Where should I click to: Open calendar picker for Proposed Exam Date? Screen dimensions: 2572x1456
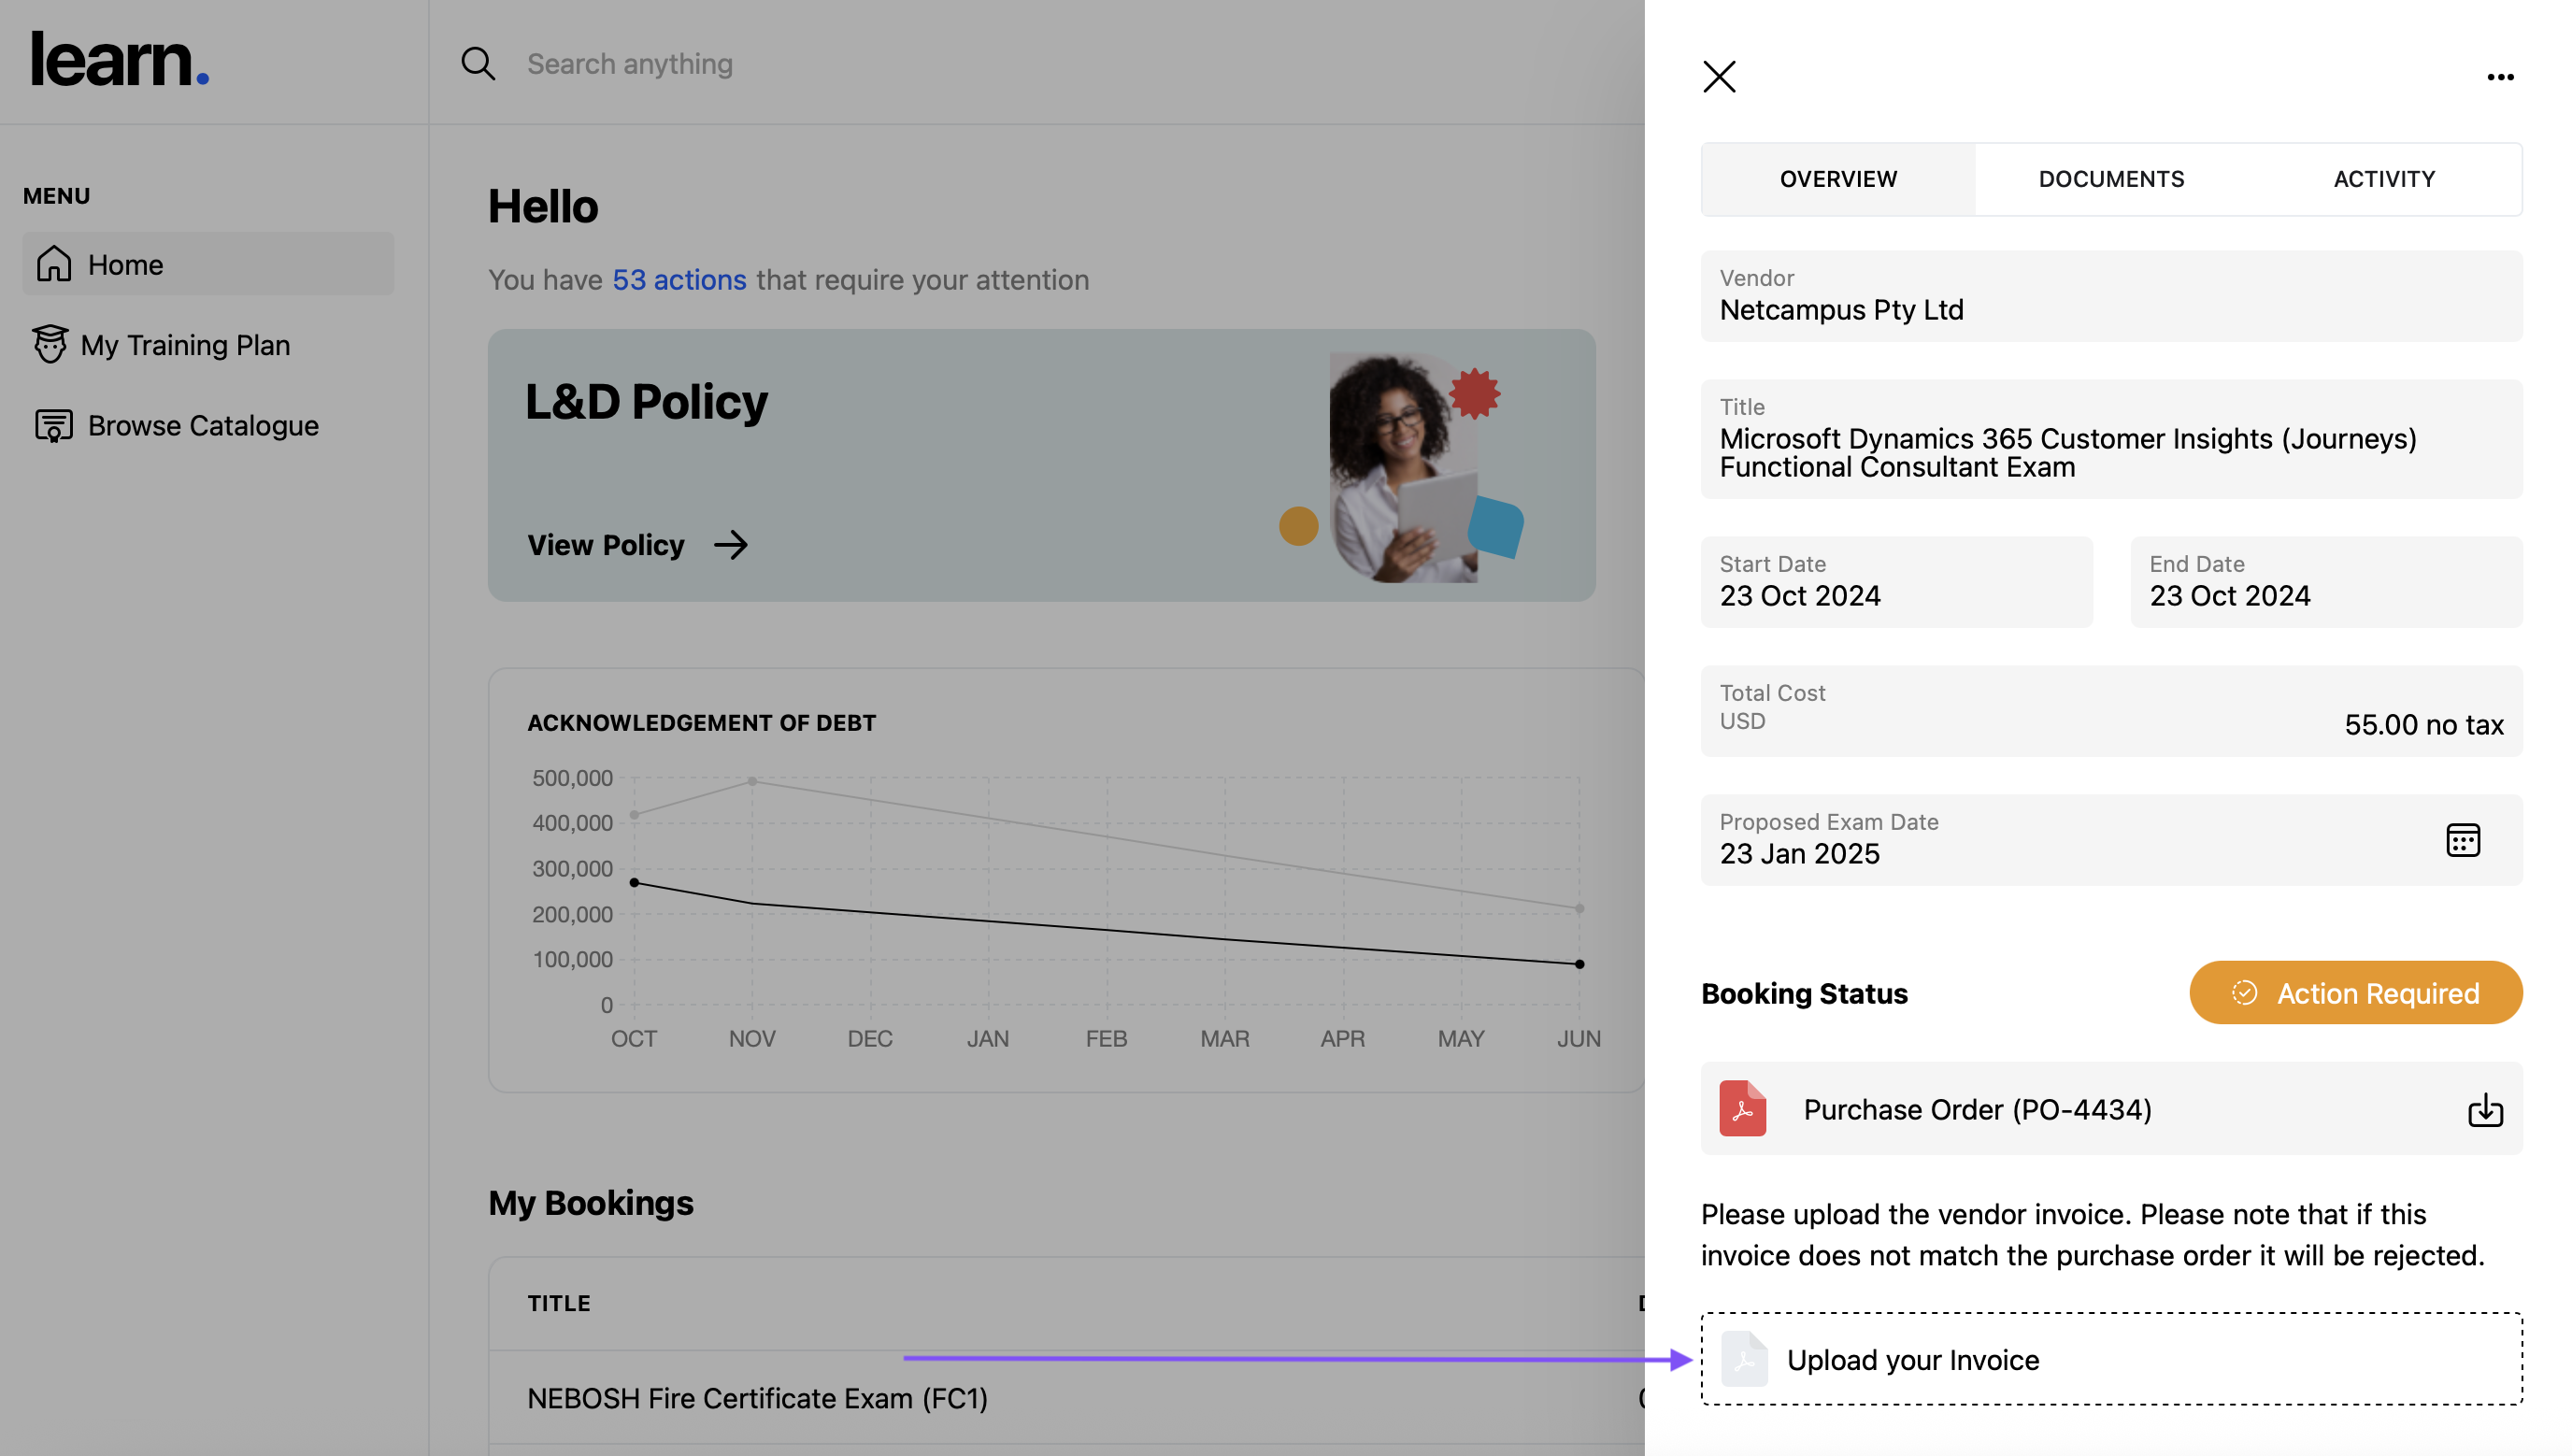coord(2461,840)
